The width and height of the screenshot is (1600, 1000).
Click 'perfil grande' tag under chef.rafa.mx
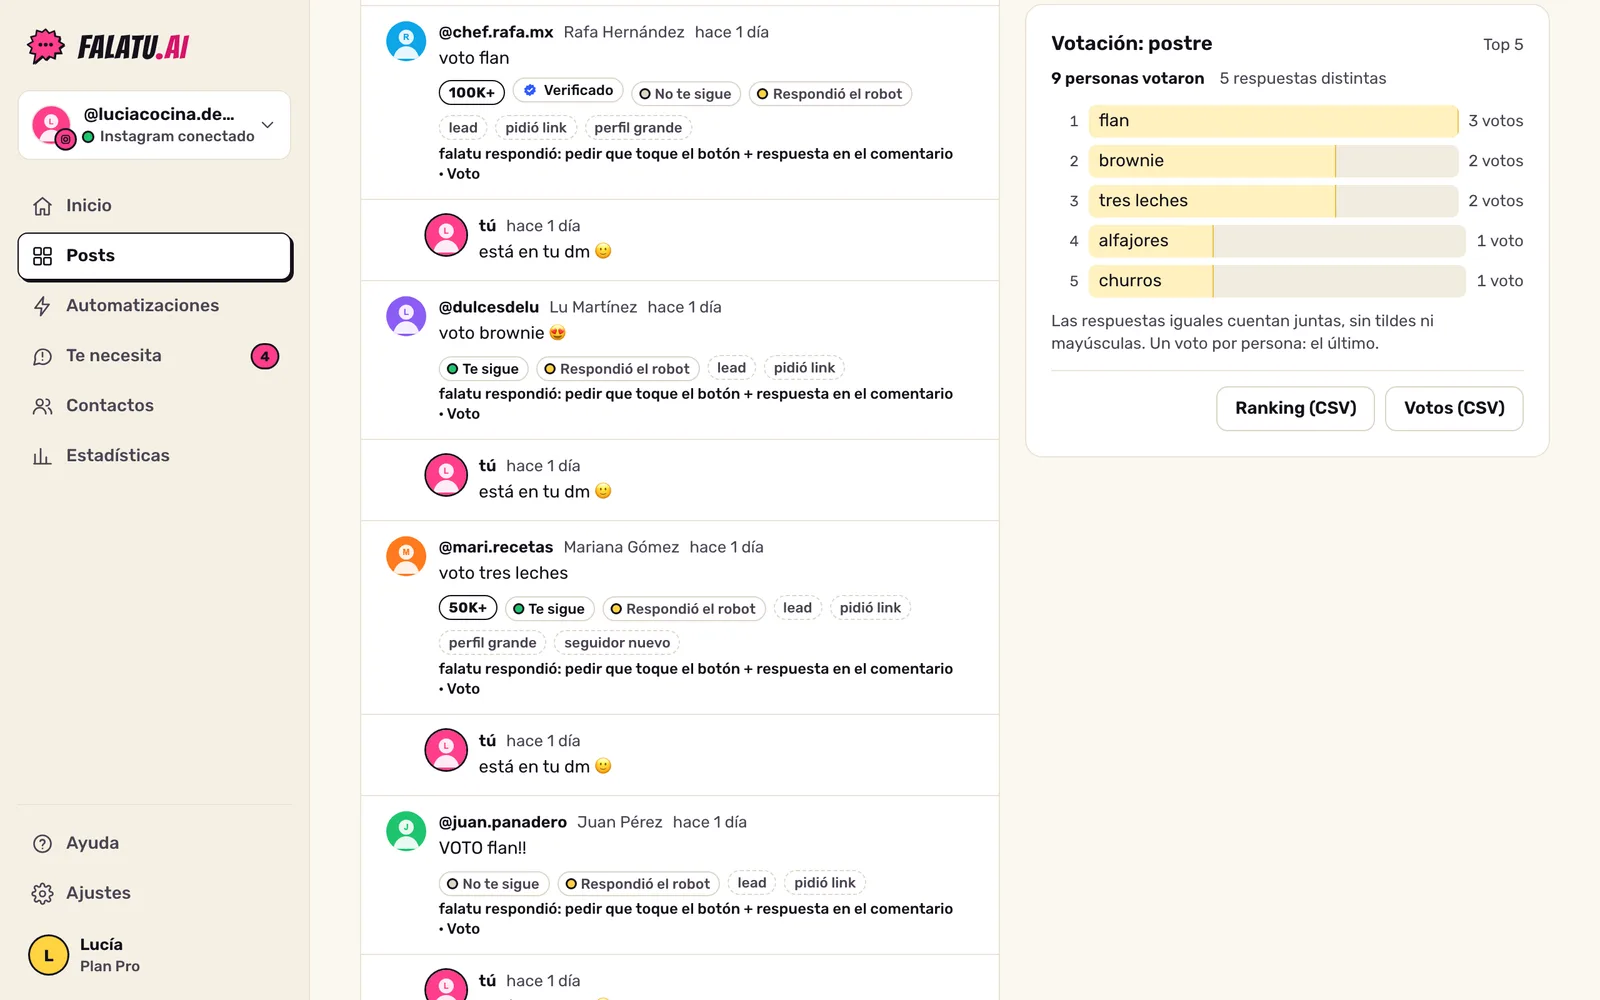tap(638, 127)
